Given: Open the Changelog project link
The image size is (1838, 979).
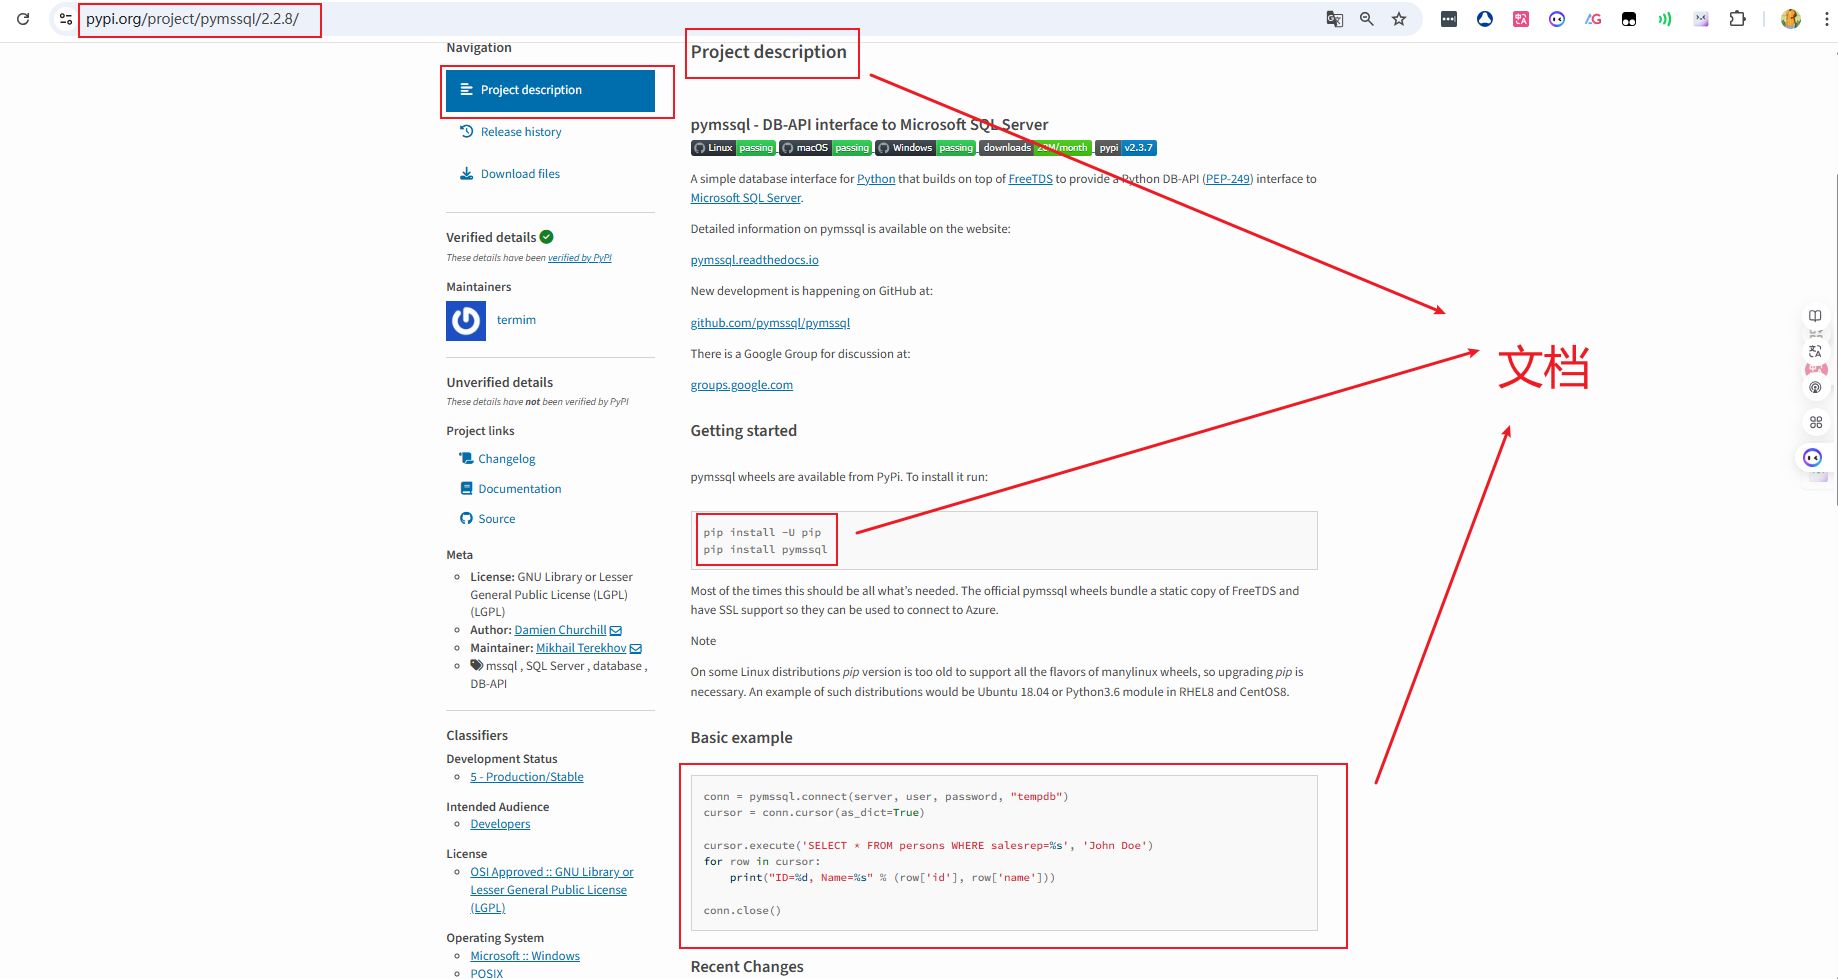Looking at the screenshot, I should pos(506,459).
